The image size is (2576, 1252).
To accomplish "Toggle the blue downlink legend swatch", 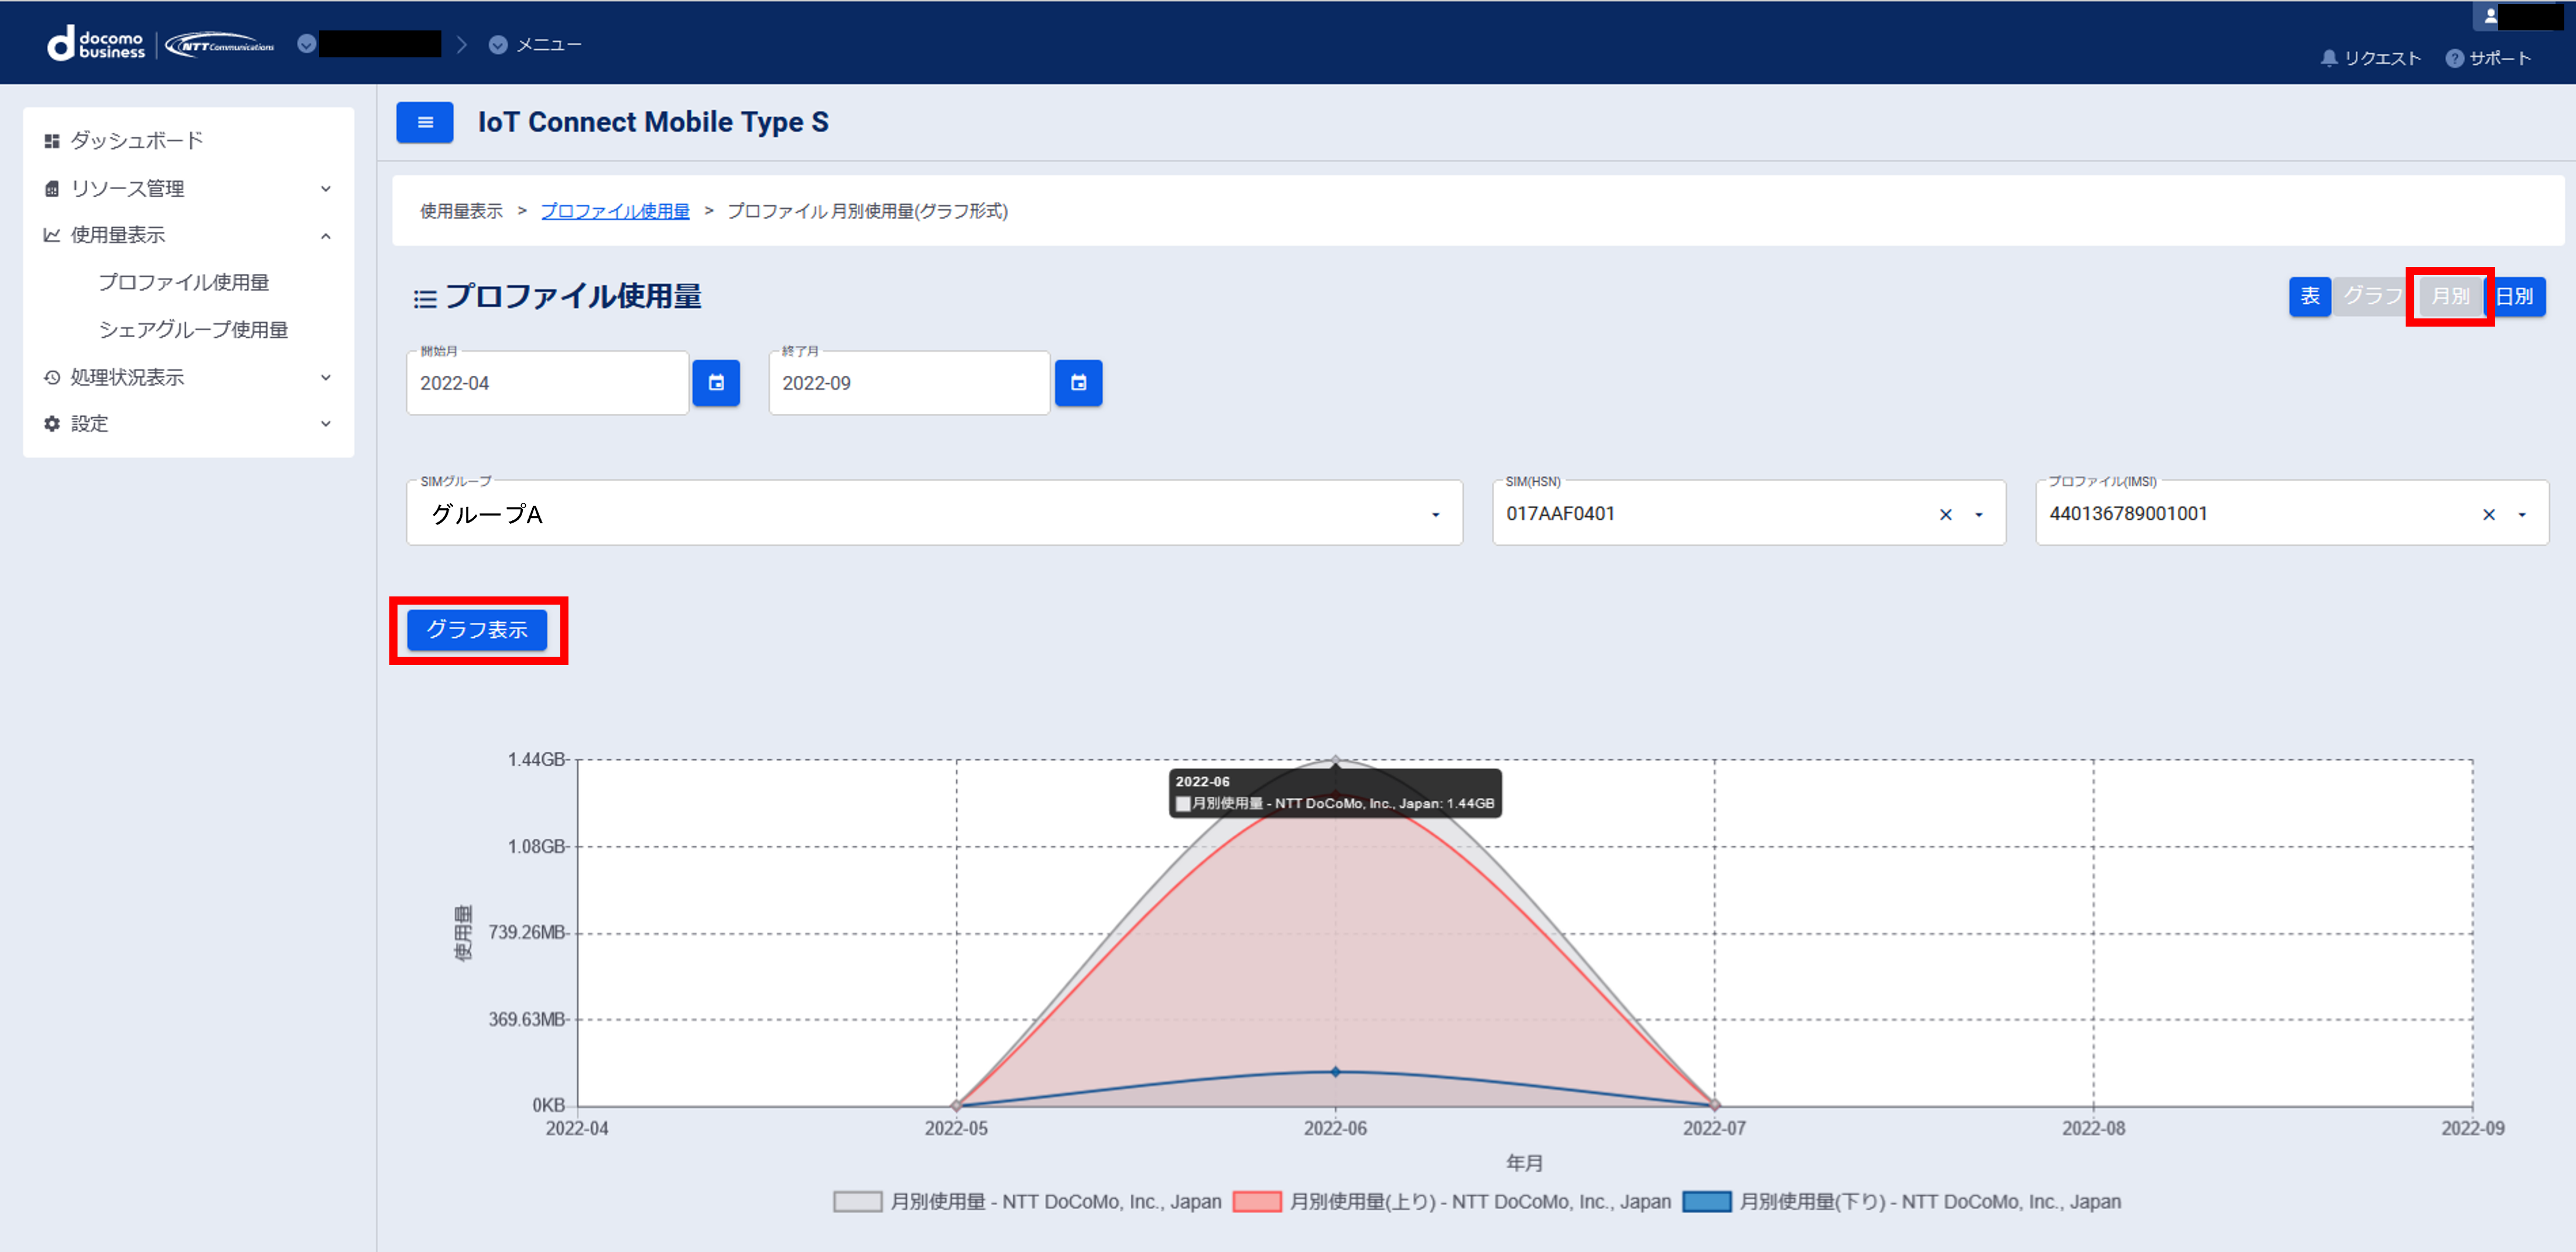I will (1706, 1201).
